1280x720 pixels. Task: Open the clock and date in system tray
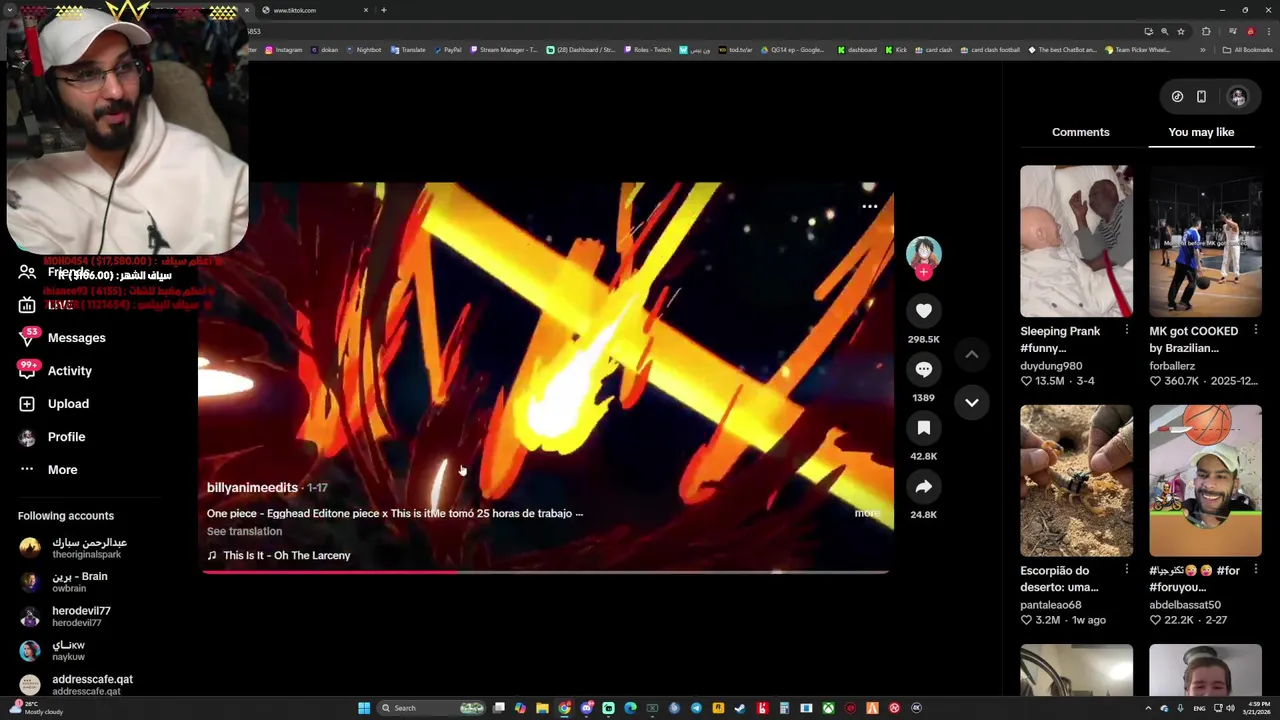tap(1256, 708)
